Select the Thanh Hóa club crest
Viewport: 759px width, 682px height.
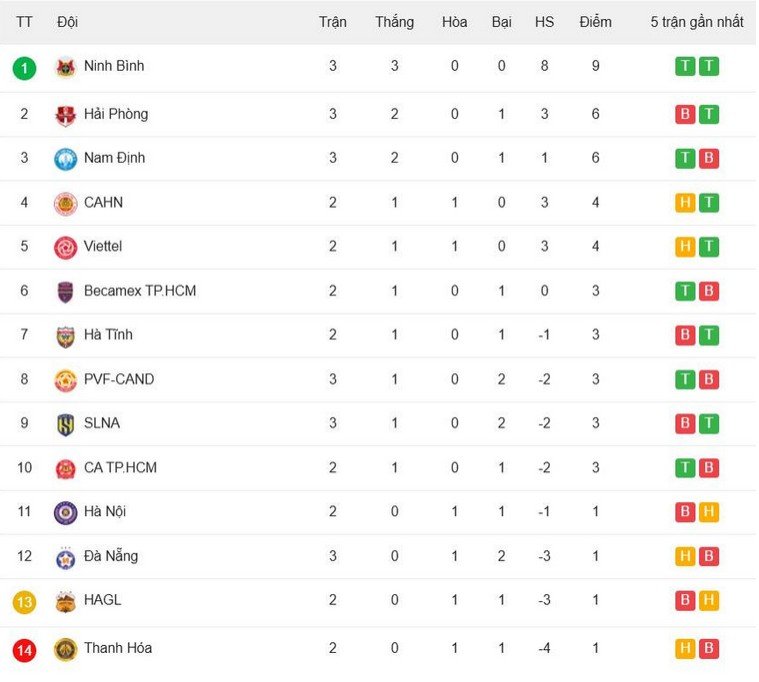click(65, 650)
